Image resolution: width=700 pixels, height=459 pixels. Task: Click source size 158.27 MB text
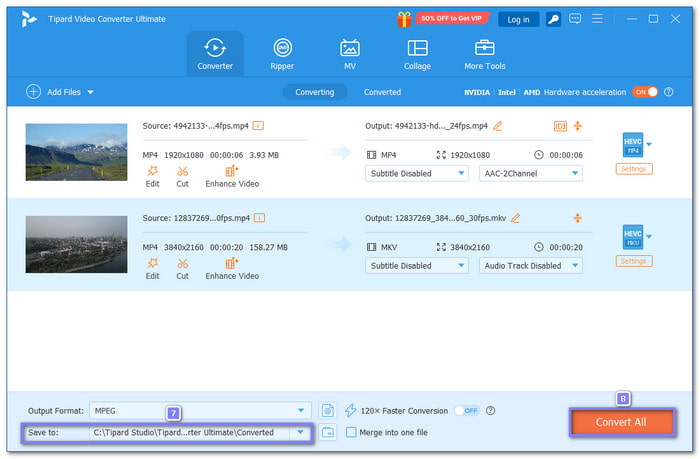pyautogui.click(x=268, y=247)
